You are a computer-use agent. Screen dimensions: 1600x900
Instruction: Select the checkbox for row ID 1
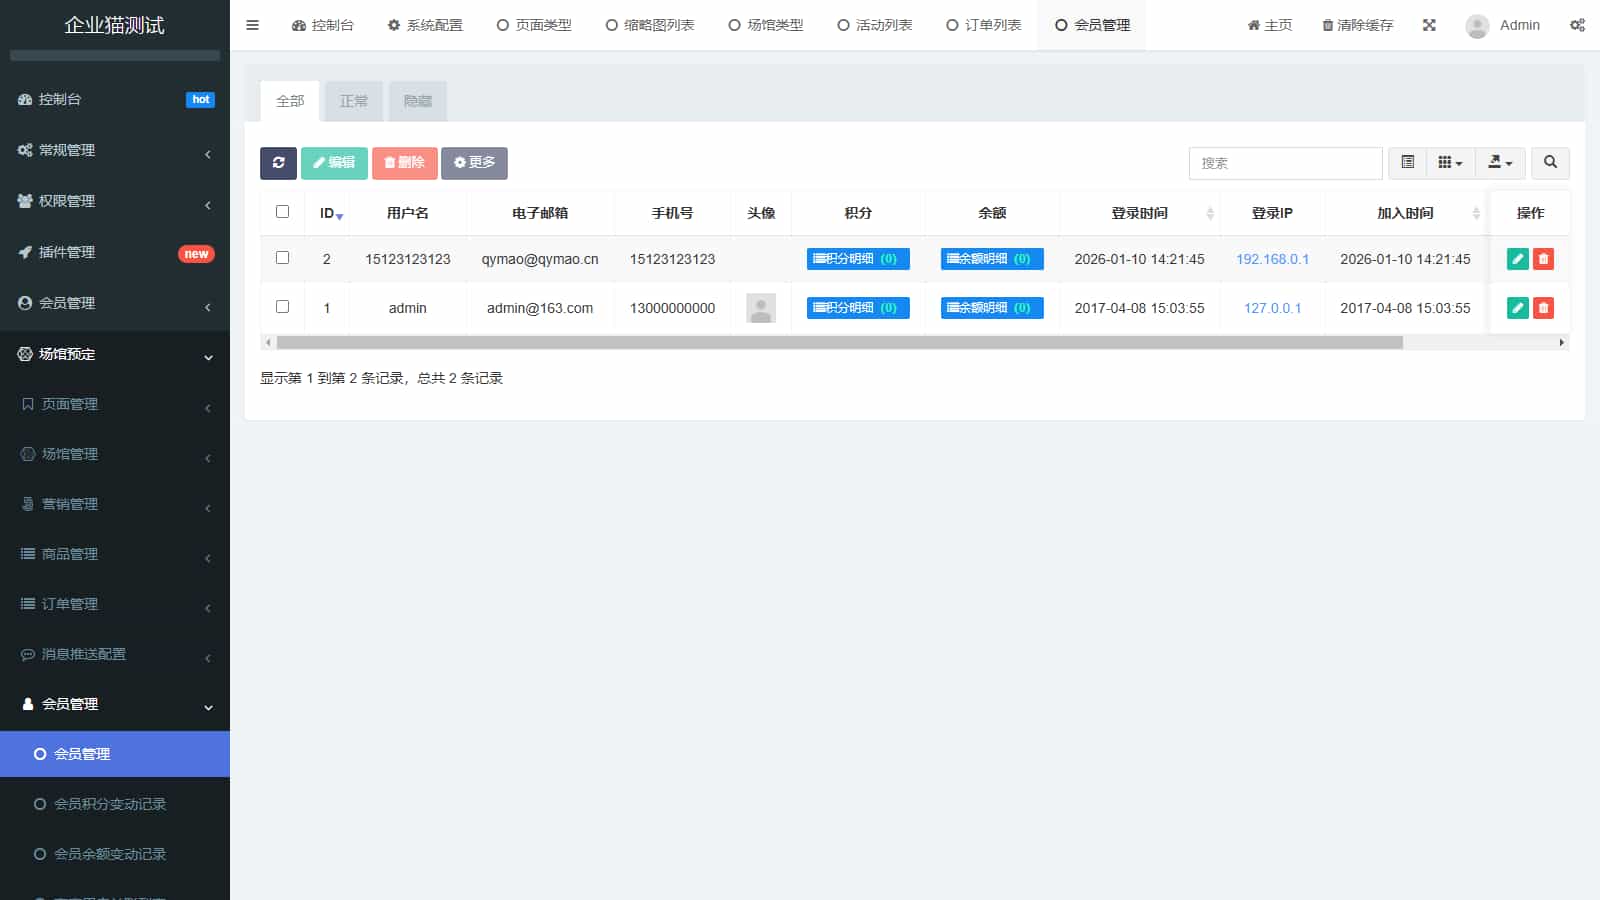[x=282, y=307]
